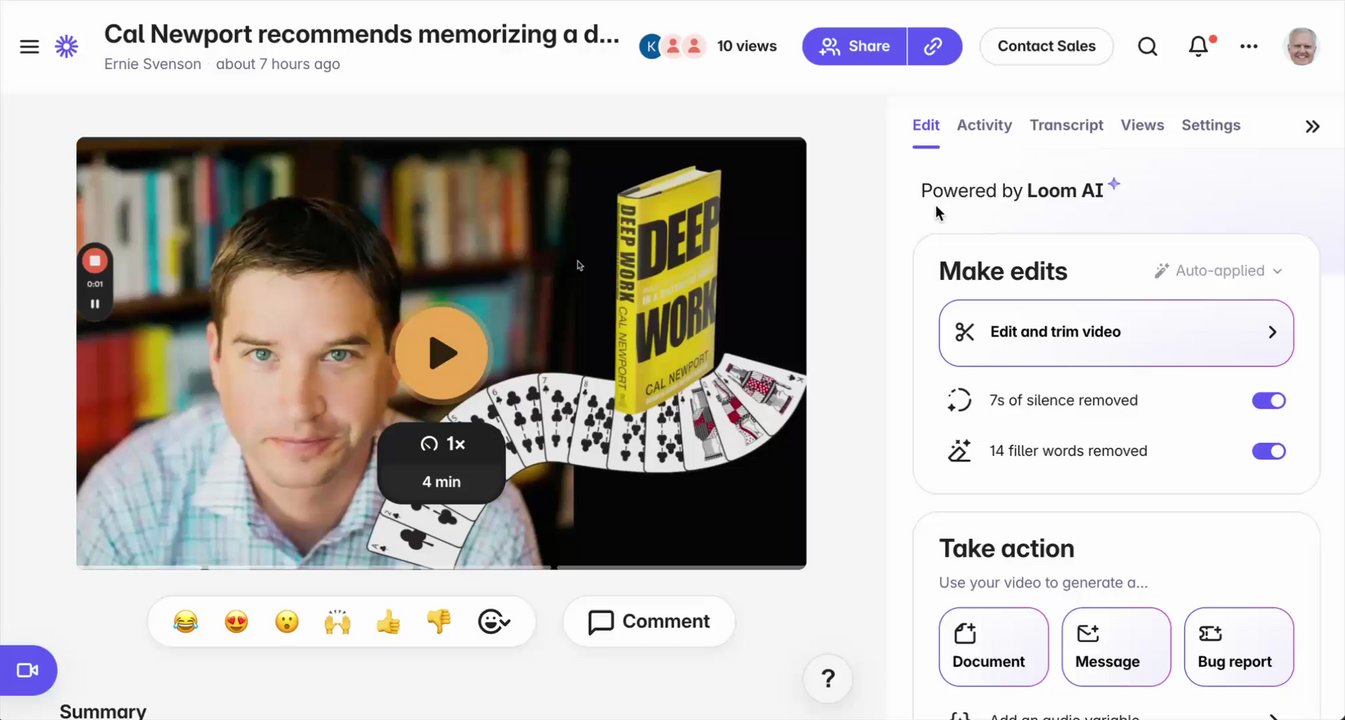Image resolution: width=1345 pixels, height=720 pixels.
Task: Start a new recording with camera button
Action: (28, 670)
